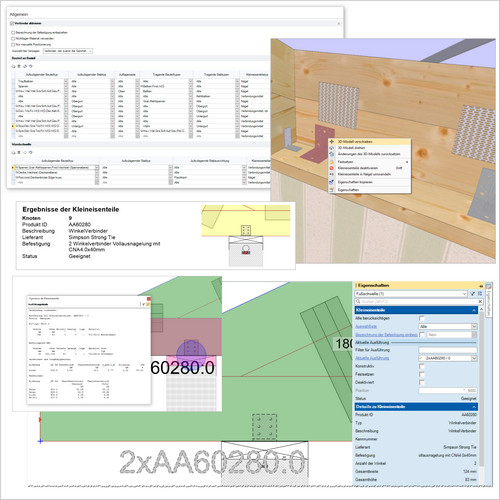Choose 'Eigenschaften kopieren' menu entry
Screen dimensions: 500x500
pyautogui.click(x=369, y=182)
